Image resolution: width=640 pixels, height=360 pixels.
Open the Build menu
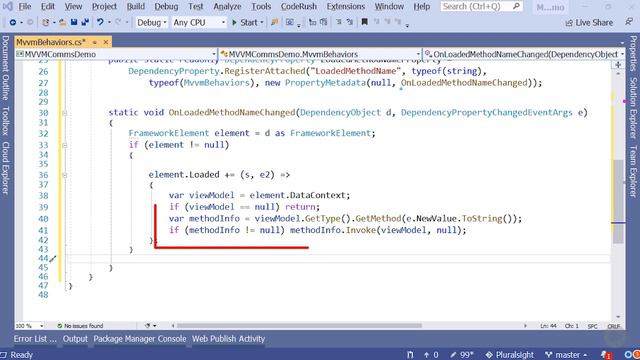(x=136, y=7)
